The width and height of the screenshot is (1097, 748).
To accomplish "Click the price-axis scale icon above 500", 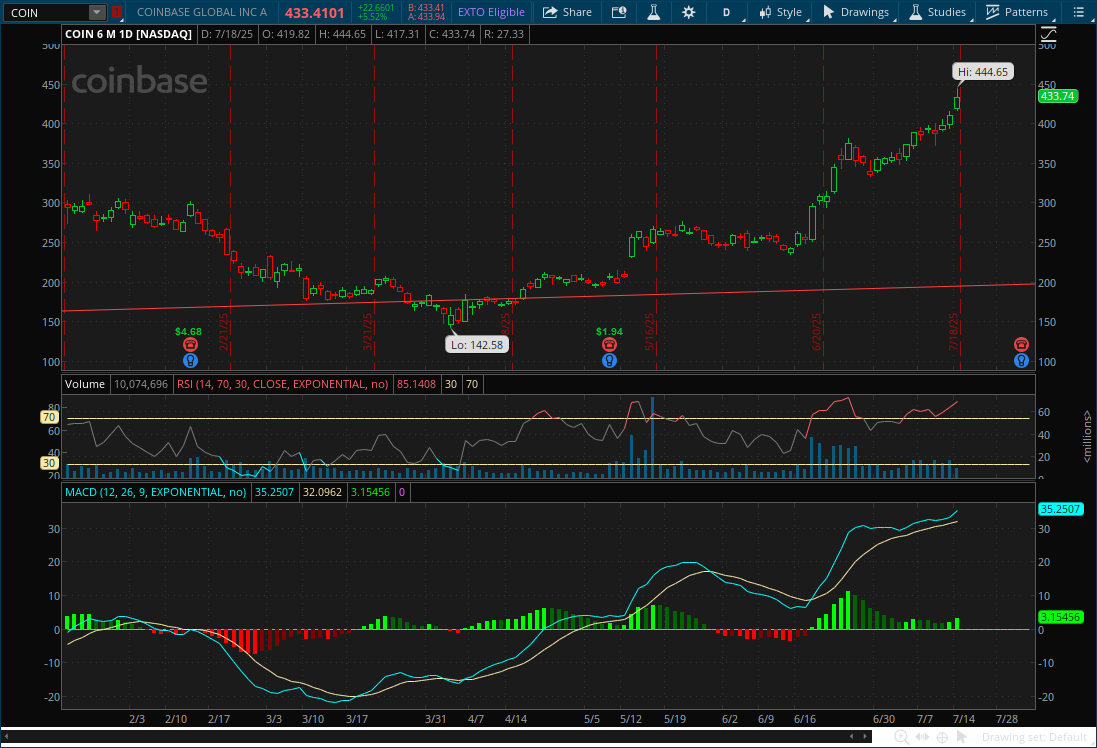I will coord(1048,35).
